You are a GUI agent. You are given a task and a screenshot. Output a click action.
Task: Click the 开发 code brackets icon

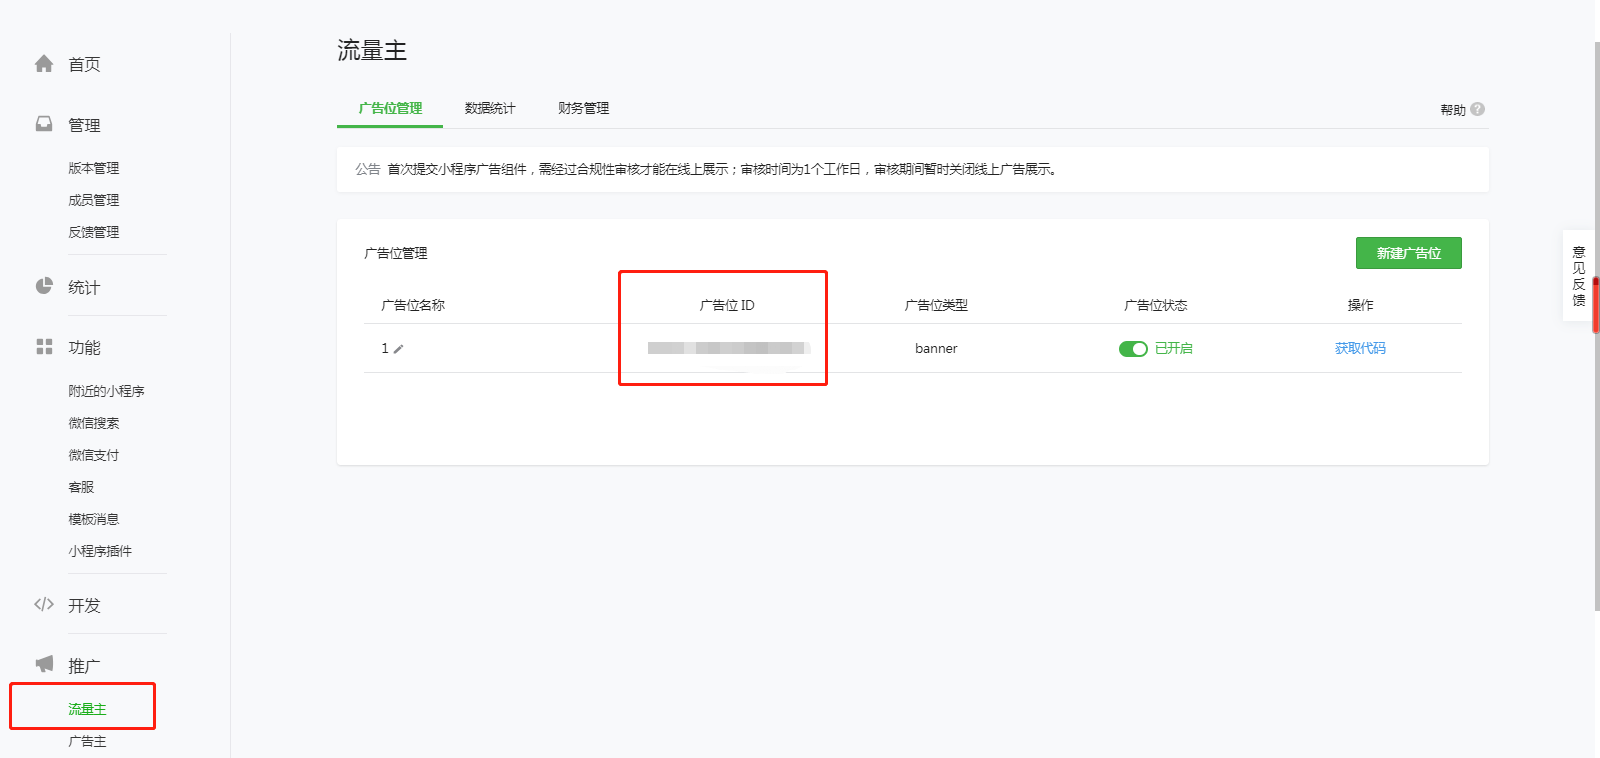[x=44, y=604]
